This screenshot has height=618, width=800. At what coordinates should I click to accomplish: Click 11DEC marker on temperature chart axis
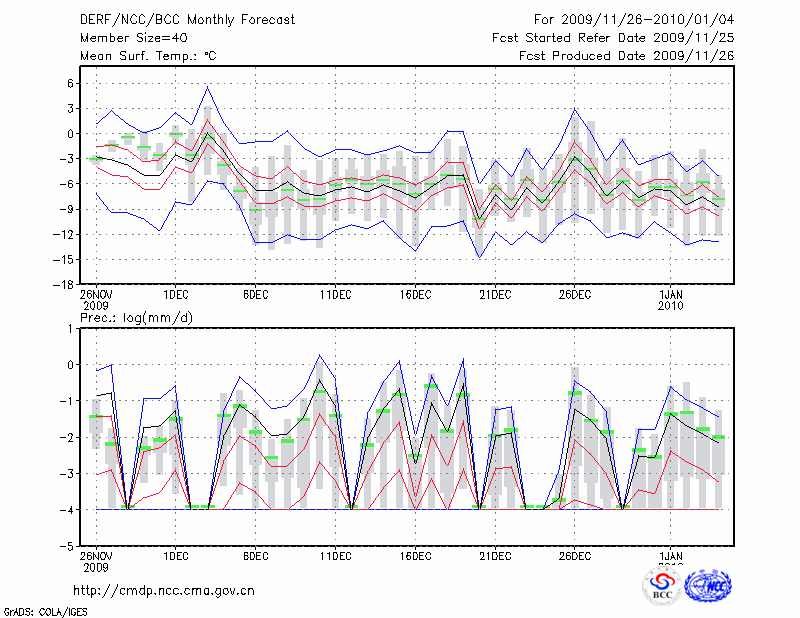tap(335, 294)
